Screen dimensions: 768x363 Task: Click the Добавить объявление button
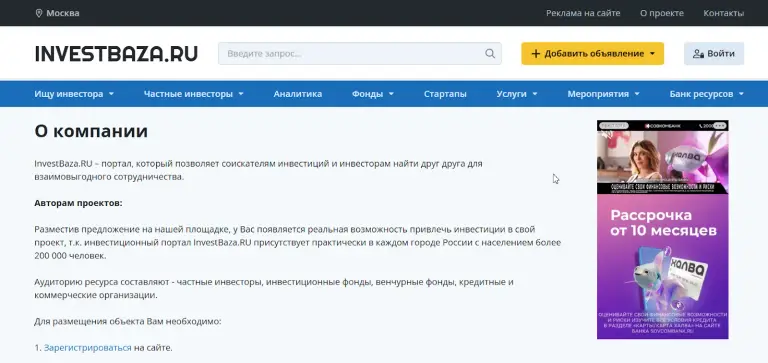[592, 53]
